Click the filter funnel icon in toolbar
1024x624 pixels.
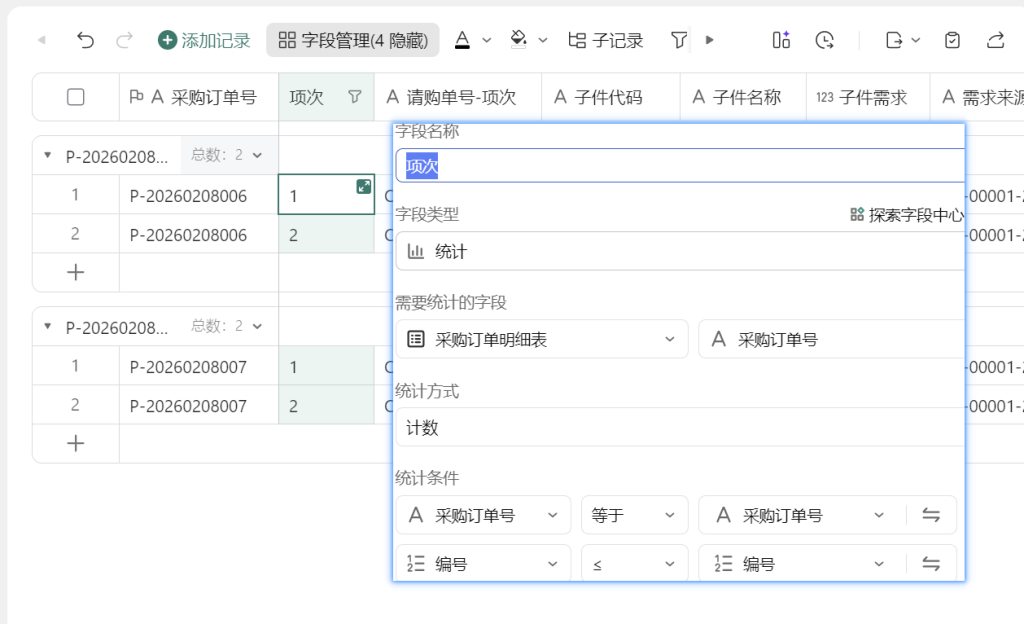679,40
